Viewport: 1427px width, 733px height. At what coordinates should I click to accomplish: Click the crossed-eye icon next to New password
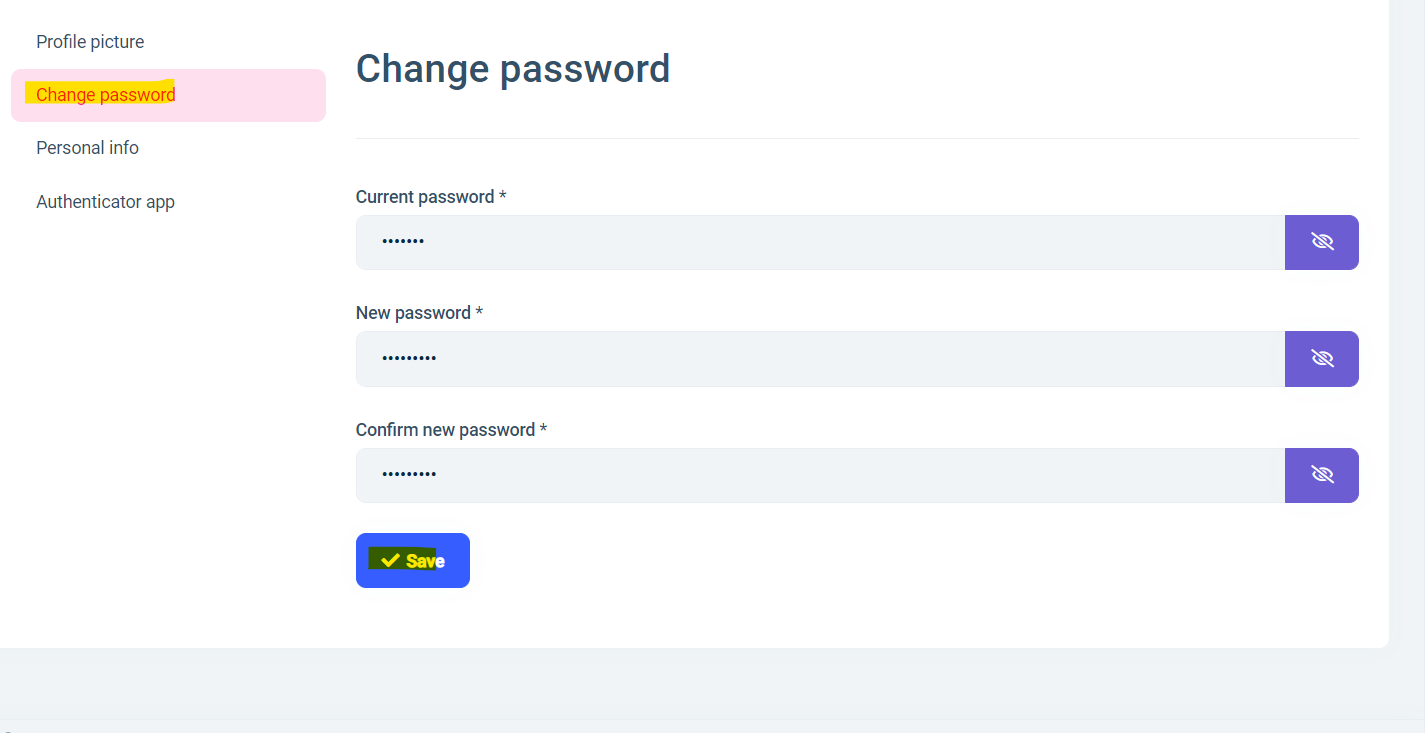pyautogui.click(x=1321, y=358)
